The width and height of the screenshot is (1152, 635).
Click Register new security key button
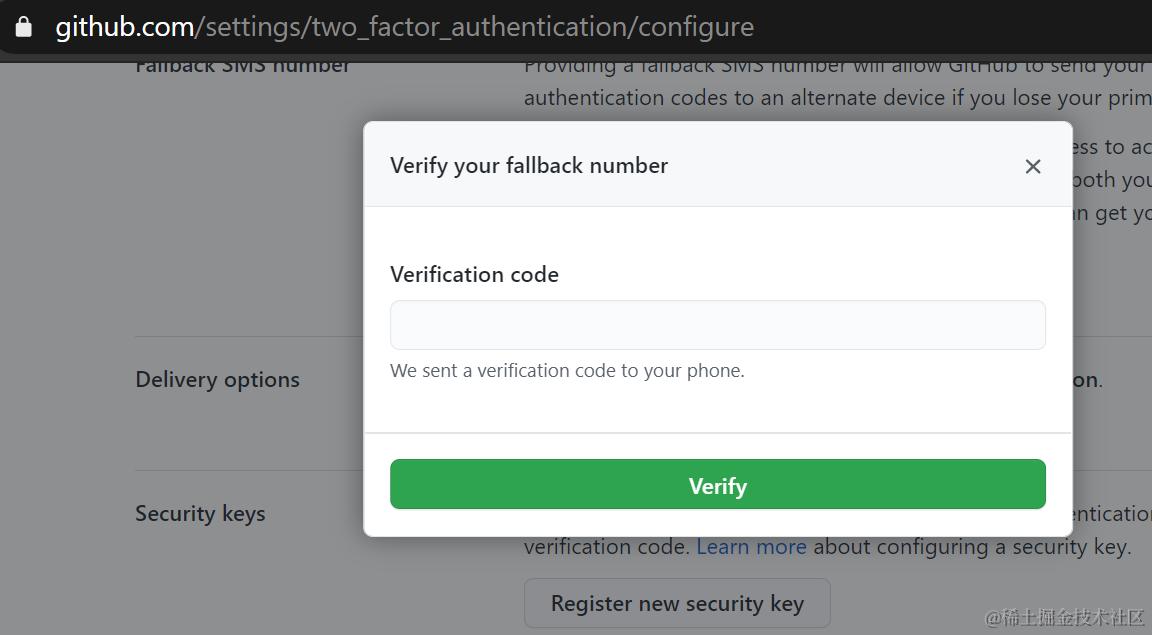click(x=677, y=604)
